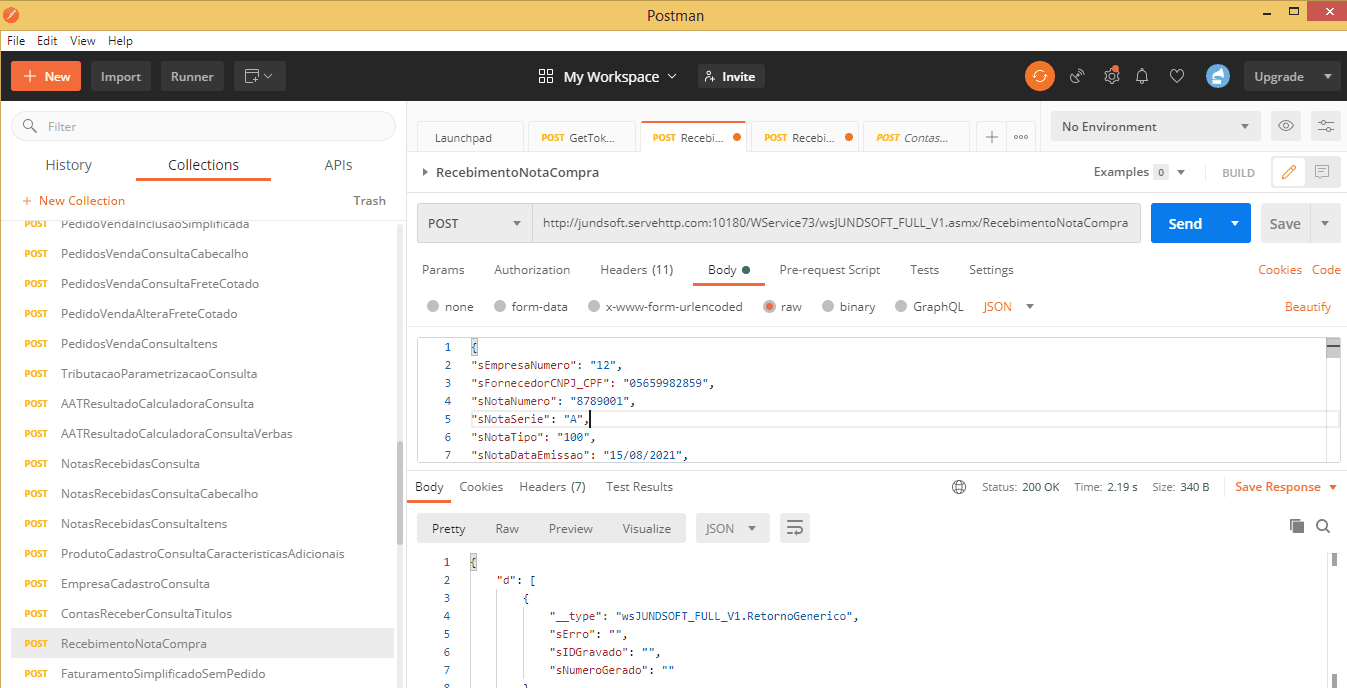Toggle the wrap lines icon in response
1347x688 pixels.
point(795,528)
